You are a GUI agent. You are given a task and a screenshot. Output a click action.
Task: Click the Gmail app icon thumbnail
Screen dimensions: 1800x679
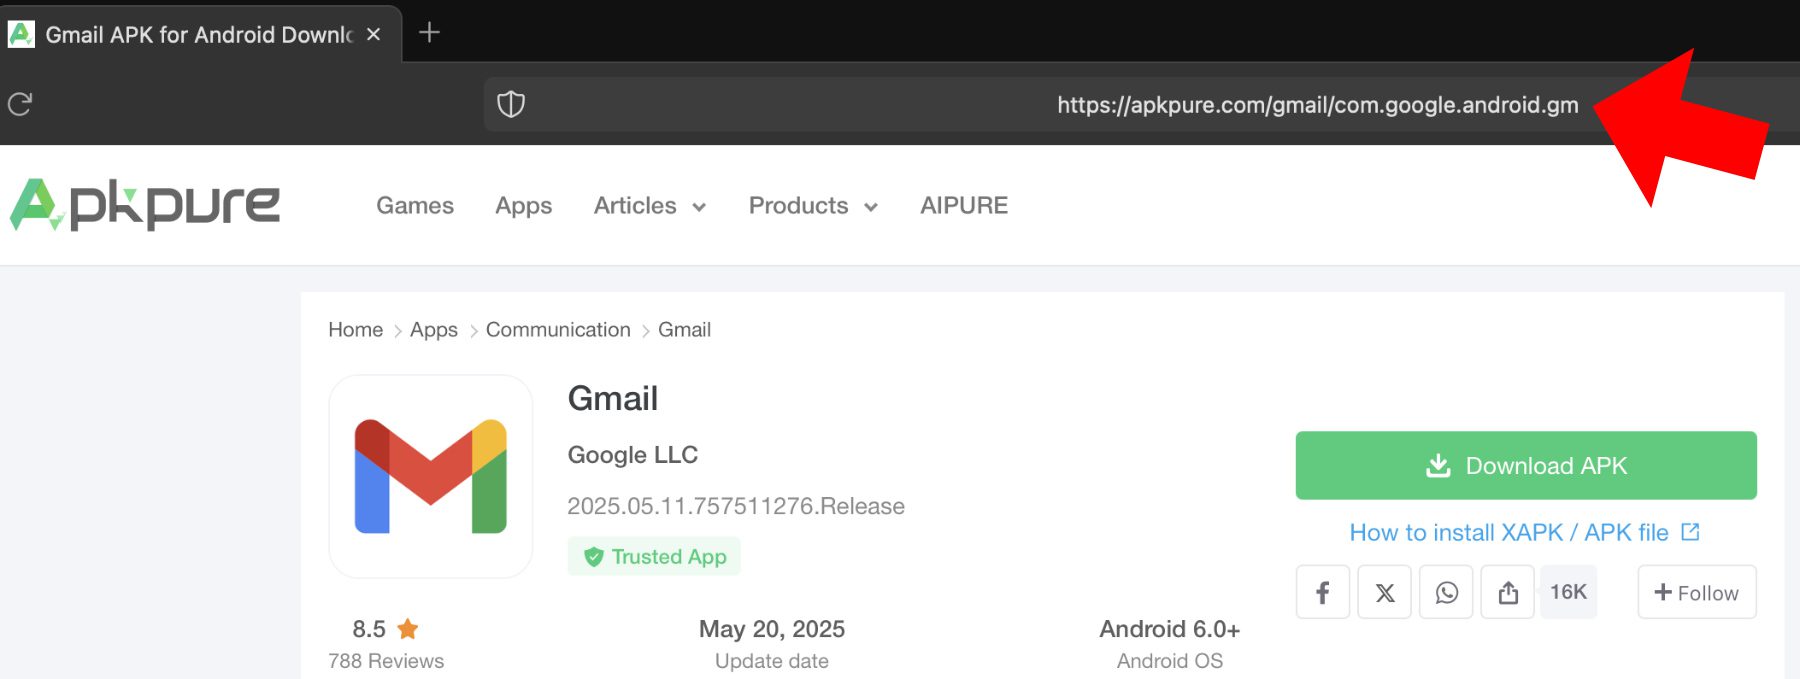[x=431, y=476]
